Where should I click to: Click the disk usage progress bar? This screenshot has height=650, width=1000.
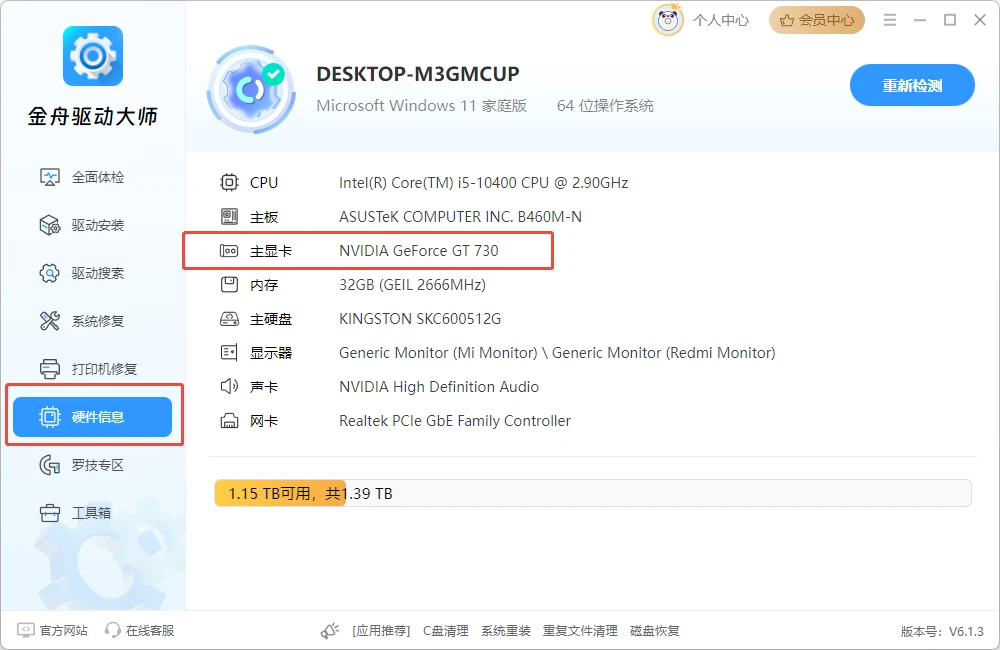coord(592,493)
